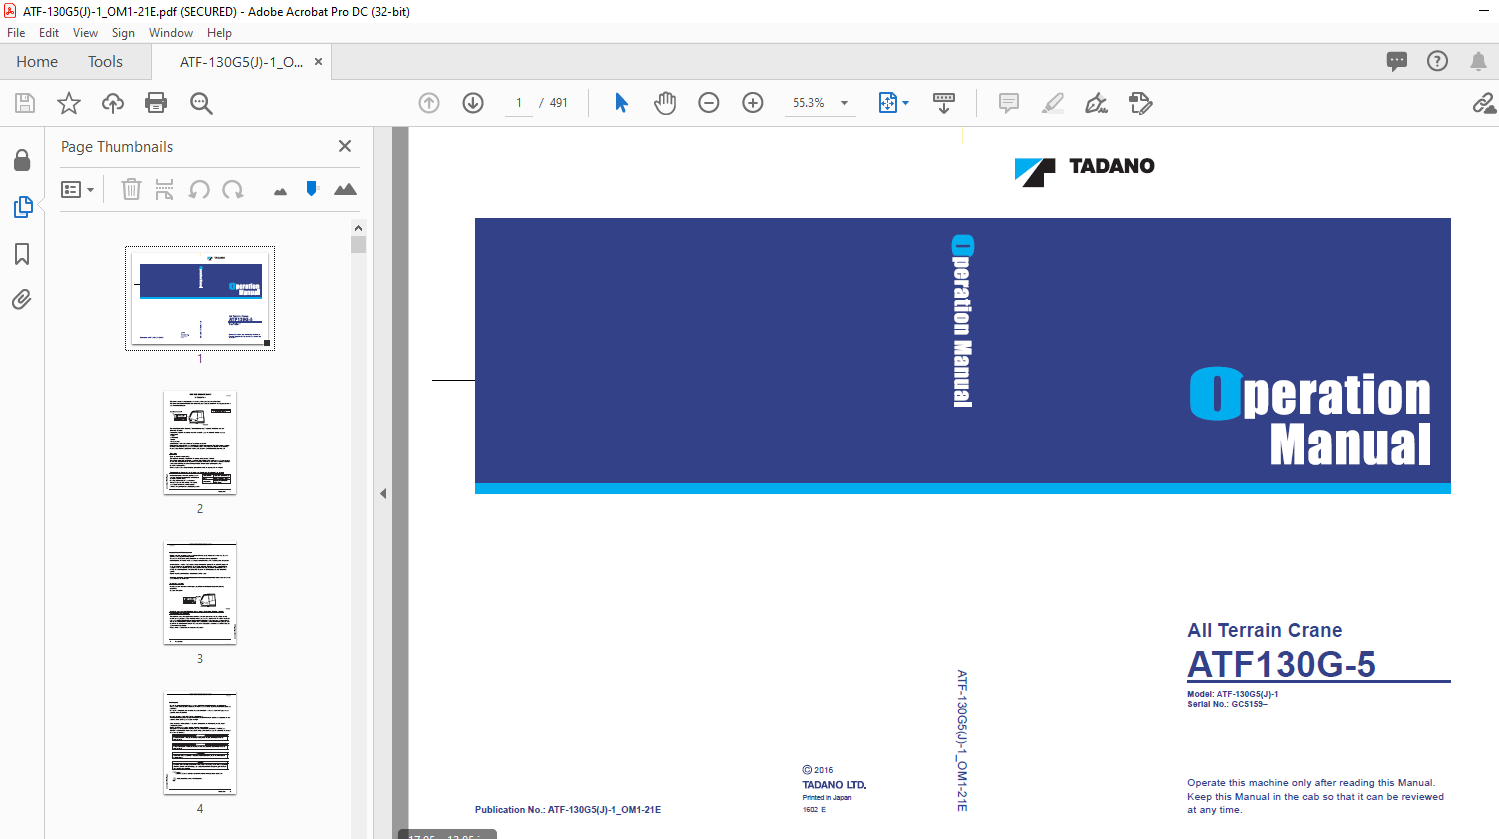
Task: Print the document using printer icon
Action: click(156, 103)
